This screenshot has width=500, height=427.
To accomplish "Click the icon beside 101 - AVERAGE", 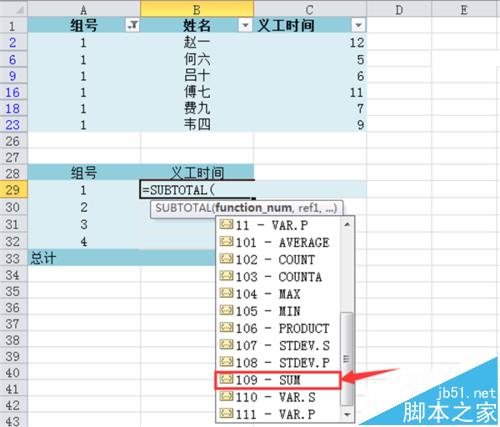I will [x=226, y=241].
